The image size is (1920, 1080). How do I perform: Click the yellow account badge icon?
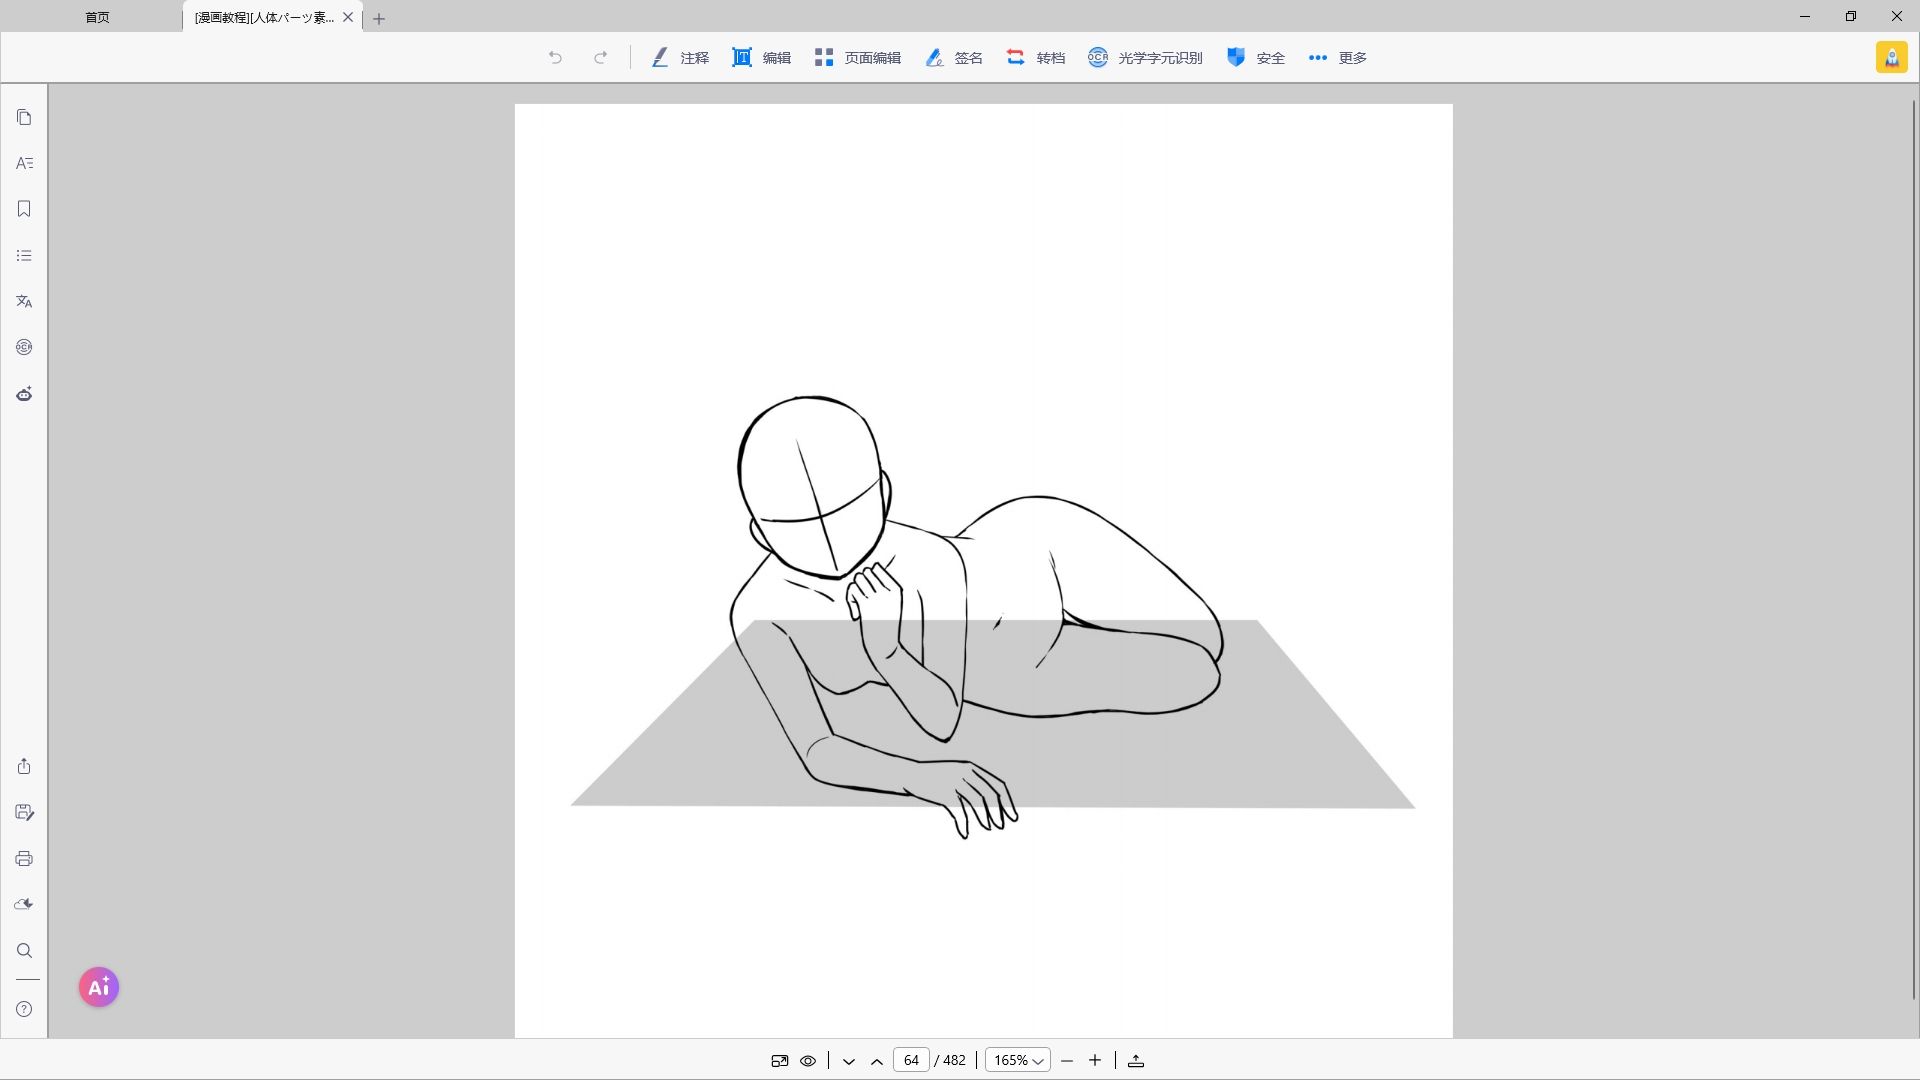[1891, 58]
